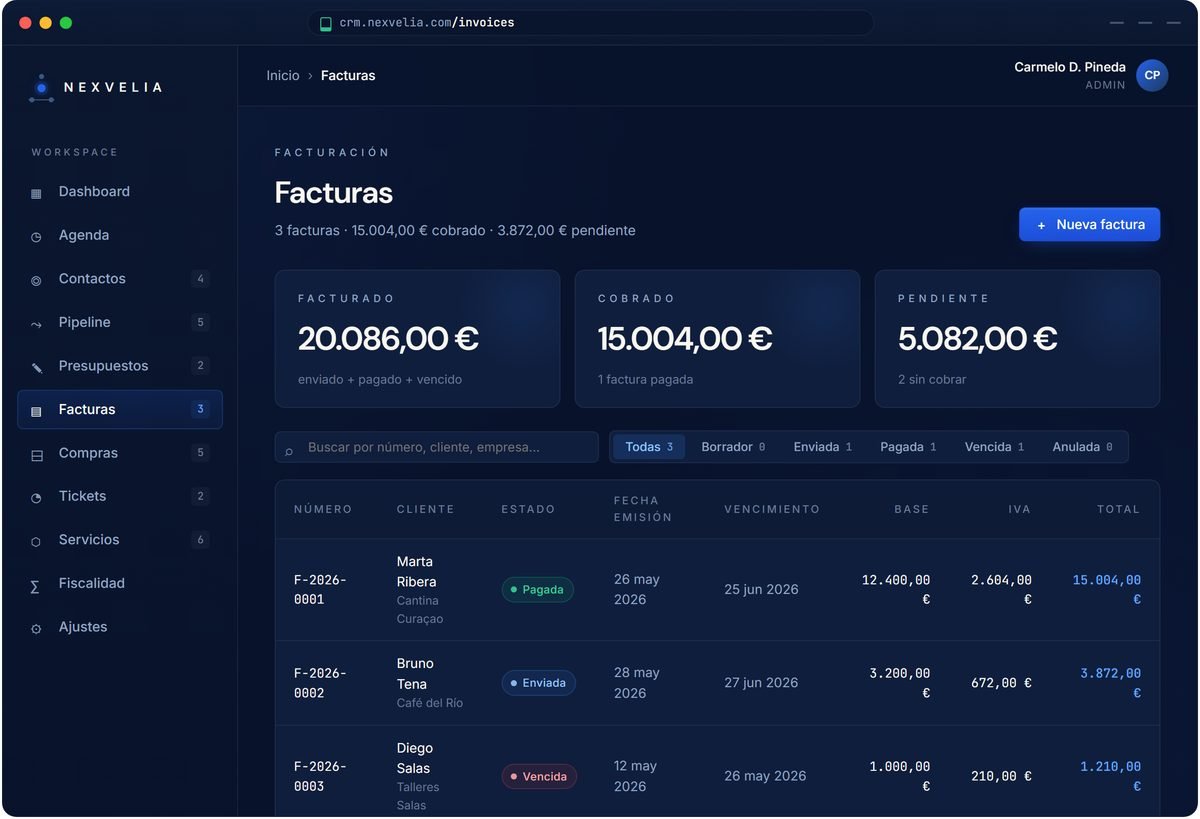Image resolution: width=1200 pixels, height=819 pixels.
Task: Select Facturas in the sidebar
Action: [120, 409]
